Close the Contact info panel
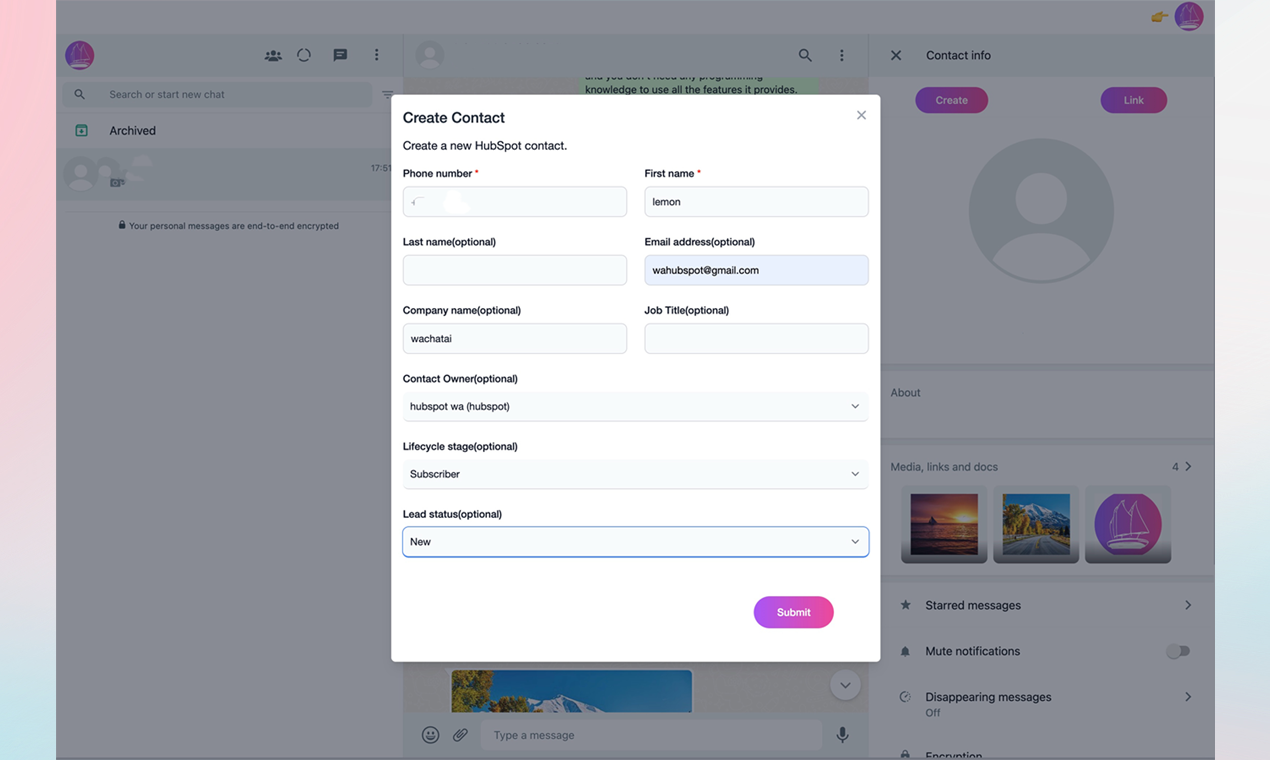1270x760 pixels. (896, 55)
